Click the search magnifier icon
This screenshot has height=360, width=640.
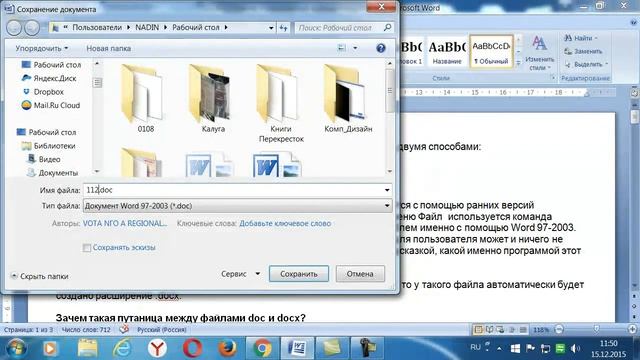[x=387, y=27]
